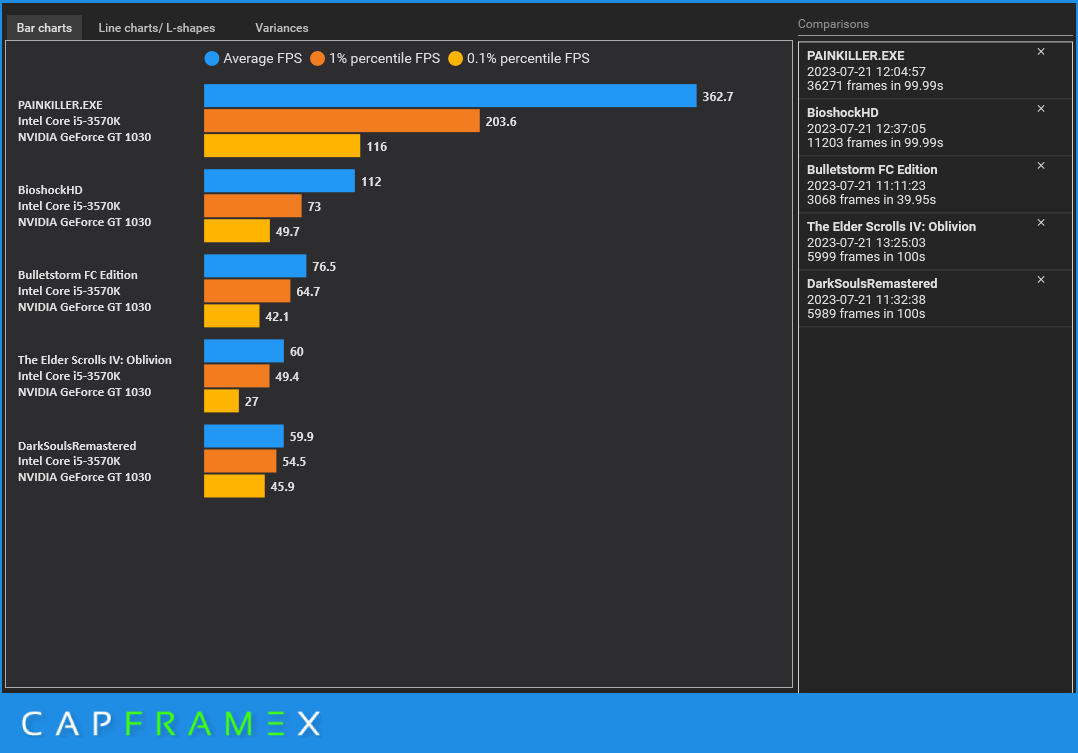Image resolution: width=1078 pixels, height=753 pixels.
Task: Click Bulletstorm average FPS bar 76.5
Action: point(255,266)
